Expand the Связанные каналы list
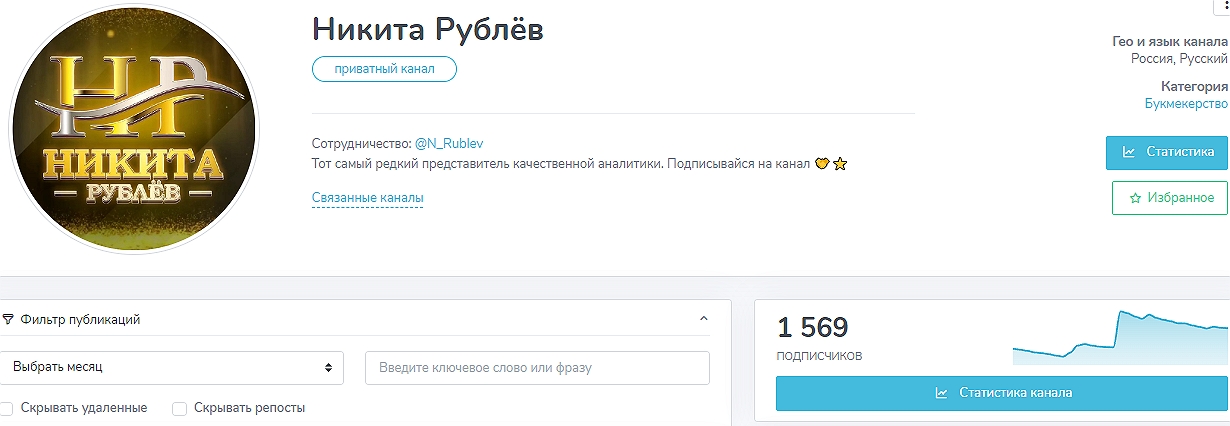Screen dimensions: 1230x426 [367, 198]
